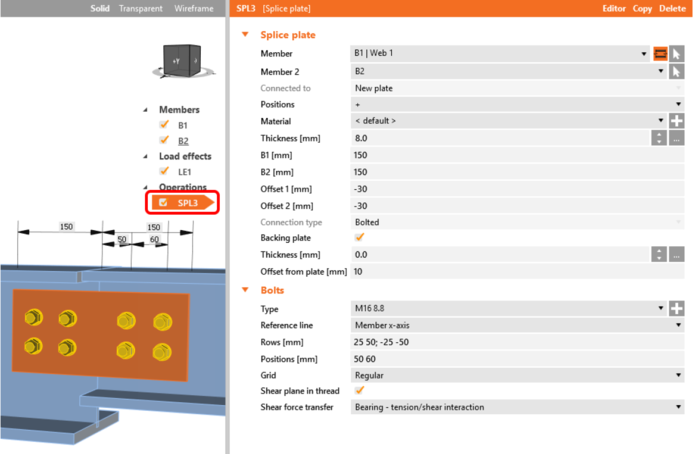Disable Shear plane in thread checkbox
The width and height of the screenshot is (700, 454).
(x=359, y=391)
